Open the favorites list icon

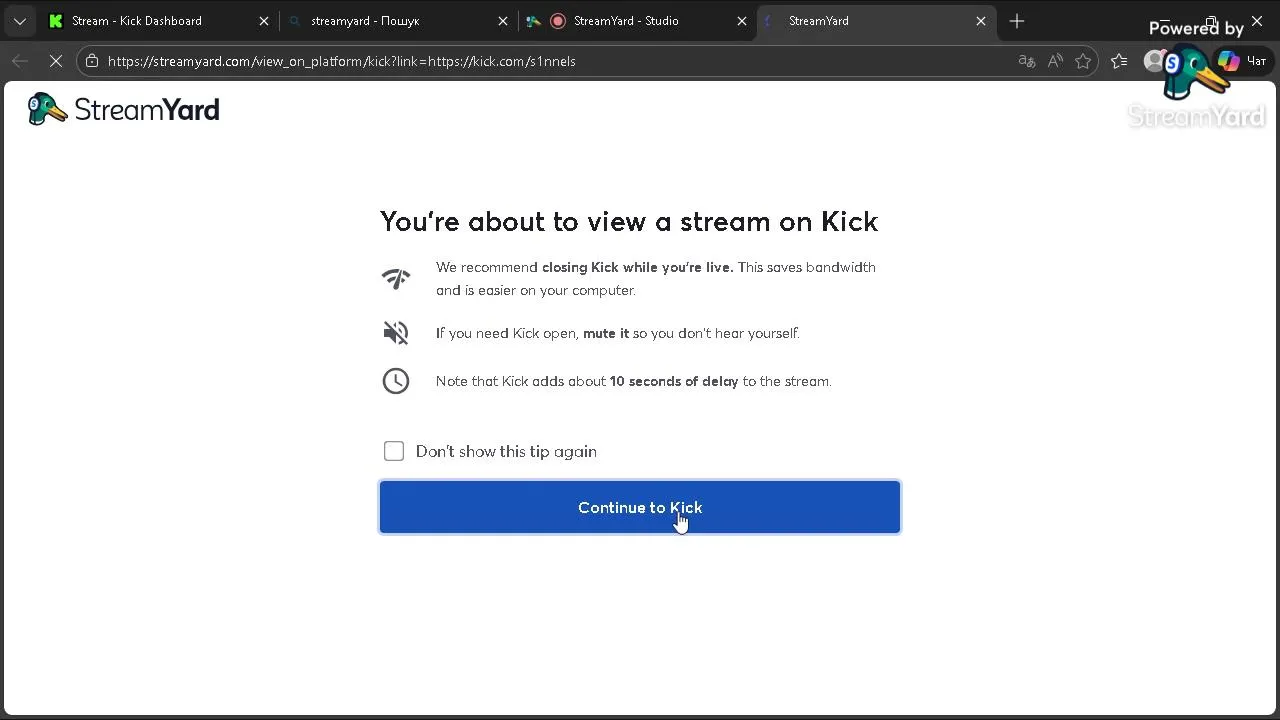coord(1119,61)
